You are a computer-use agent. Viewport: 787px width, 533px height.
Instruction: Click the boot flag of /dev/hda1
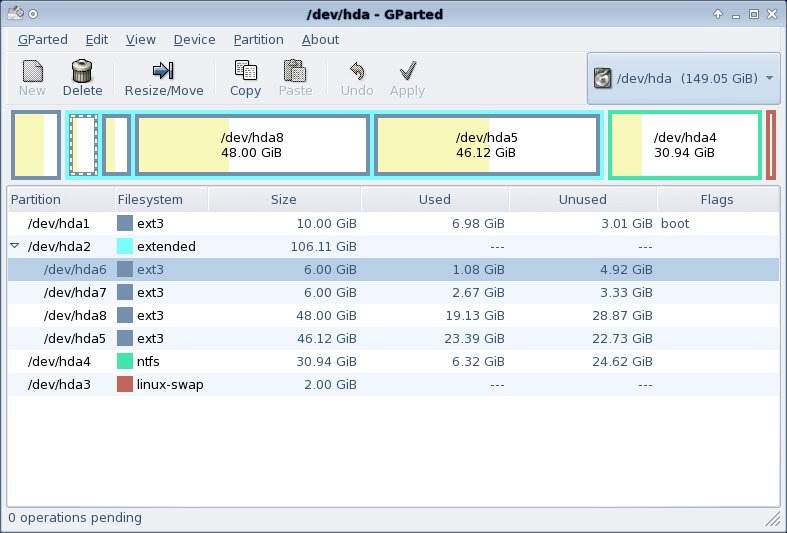point(675,223)
